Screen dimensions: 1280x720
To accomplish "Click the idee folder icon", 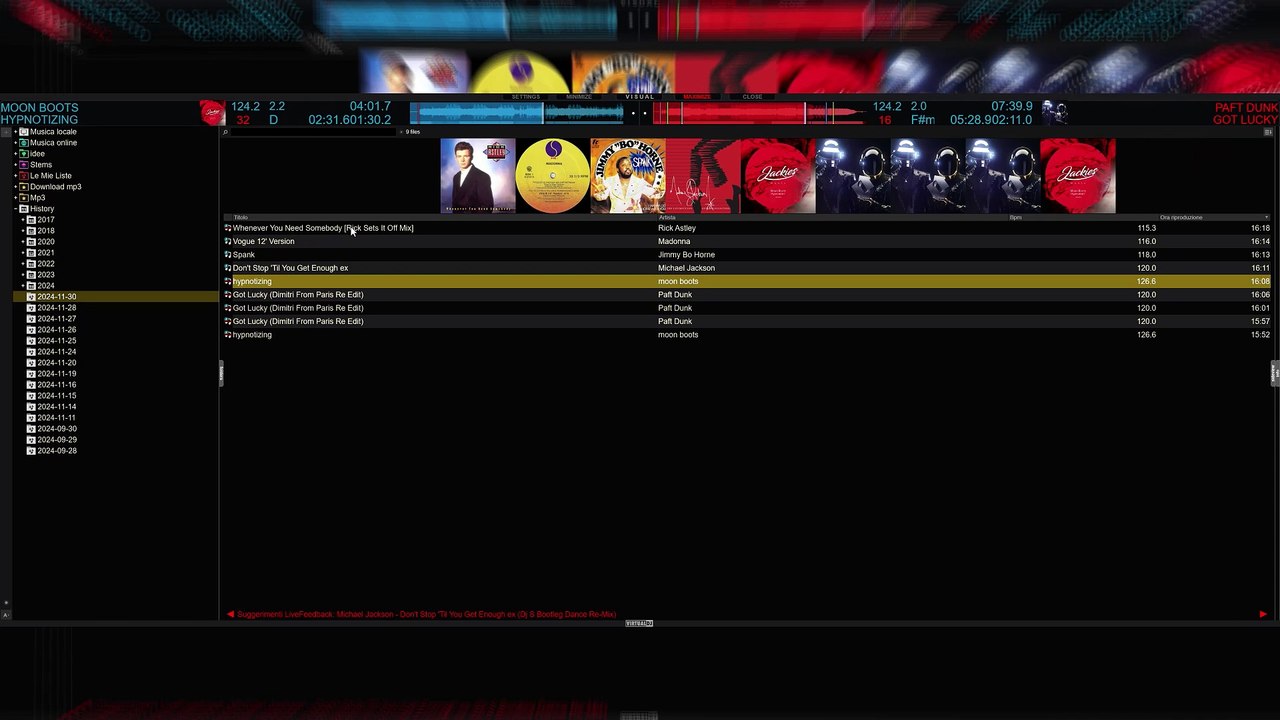I will (24, 154).
